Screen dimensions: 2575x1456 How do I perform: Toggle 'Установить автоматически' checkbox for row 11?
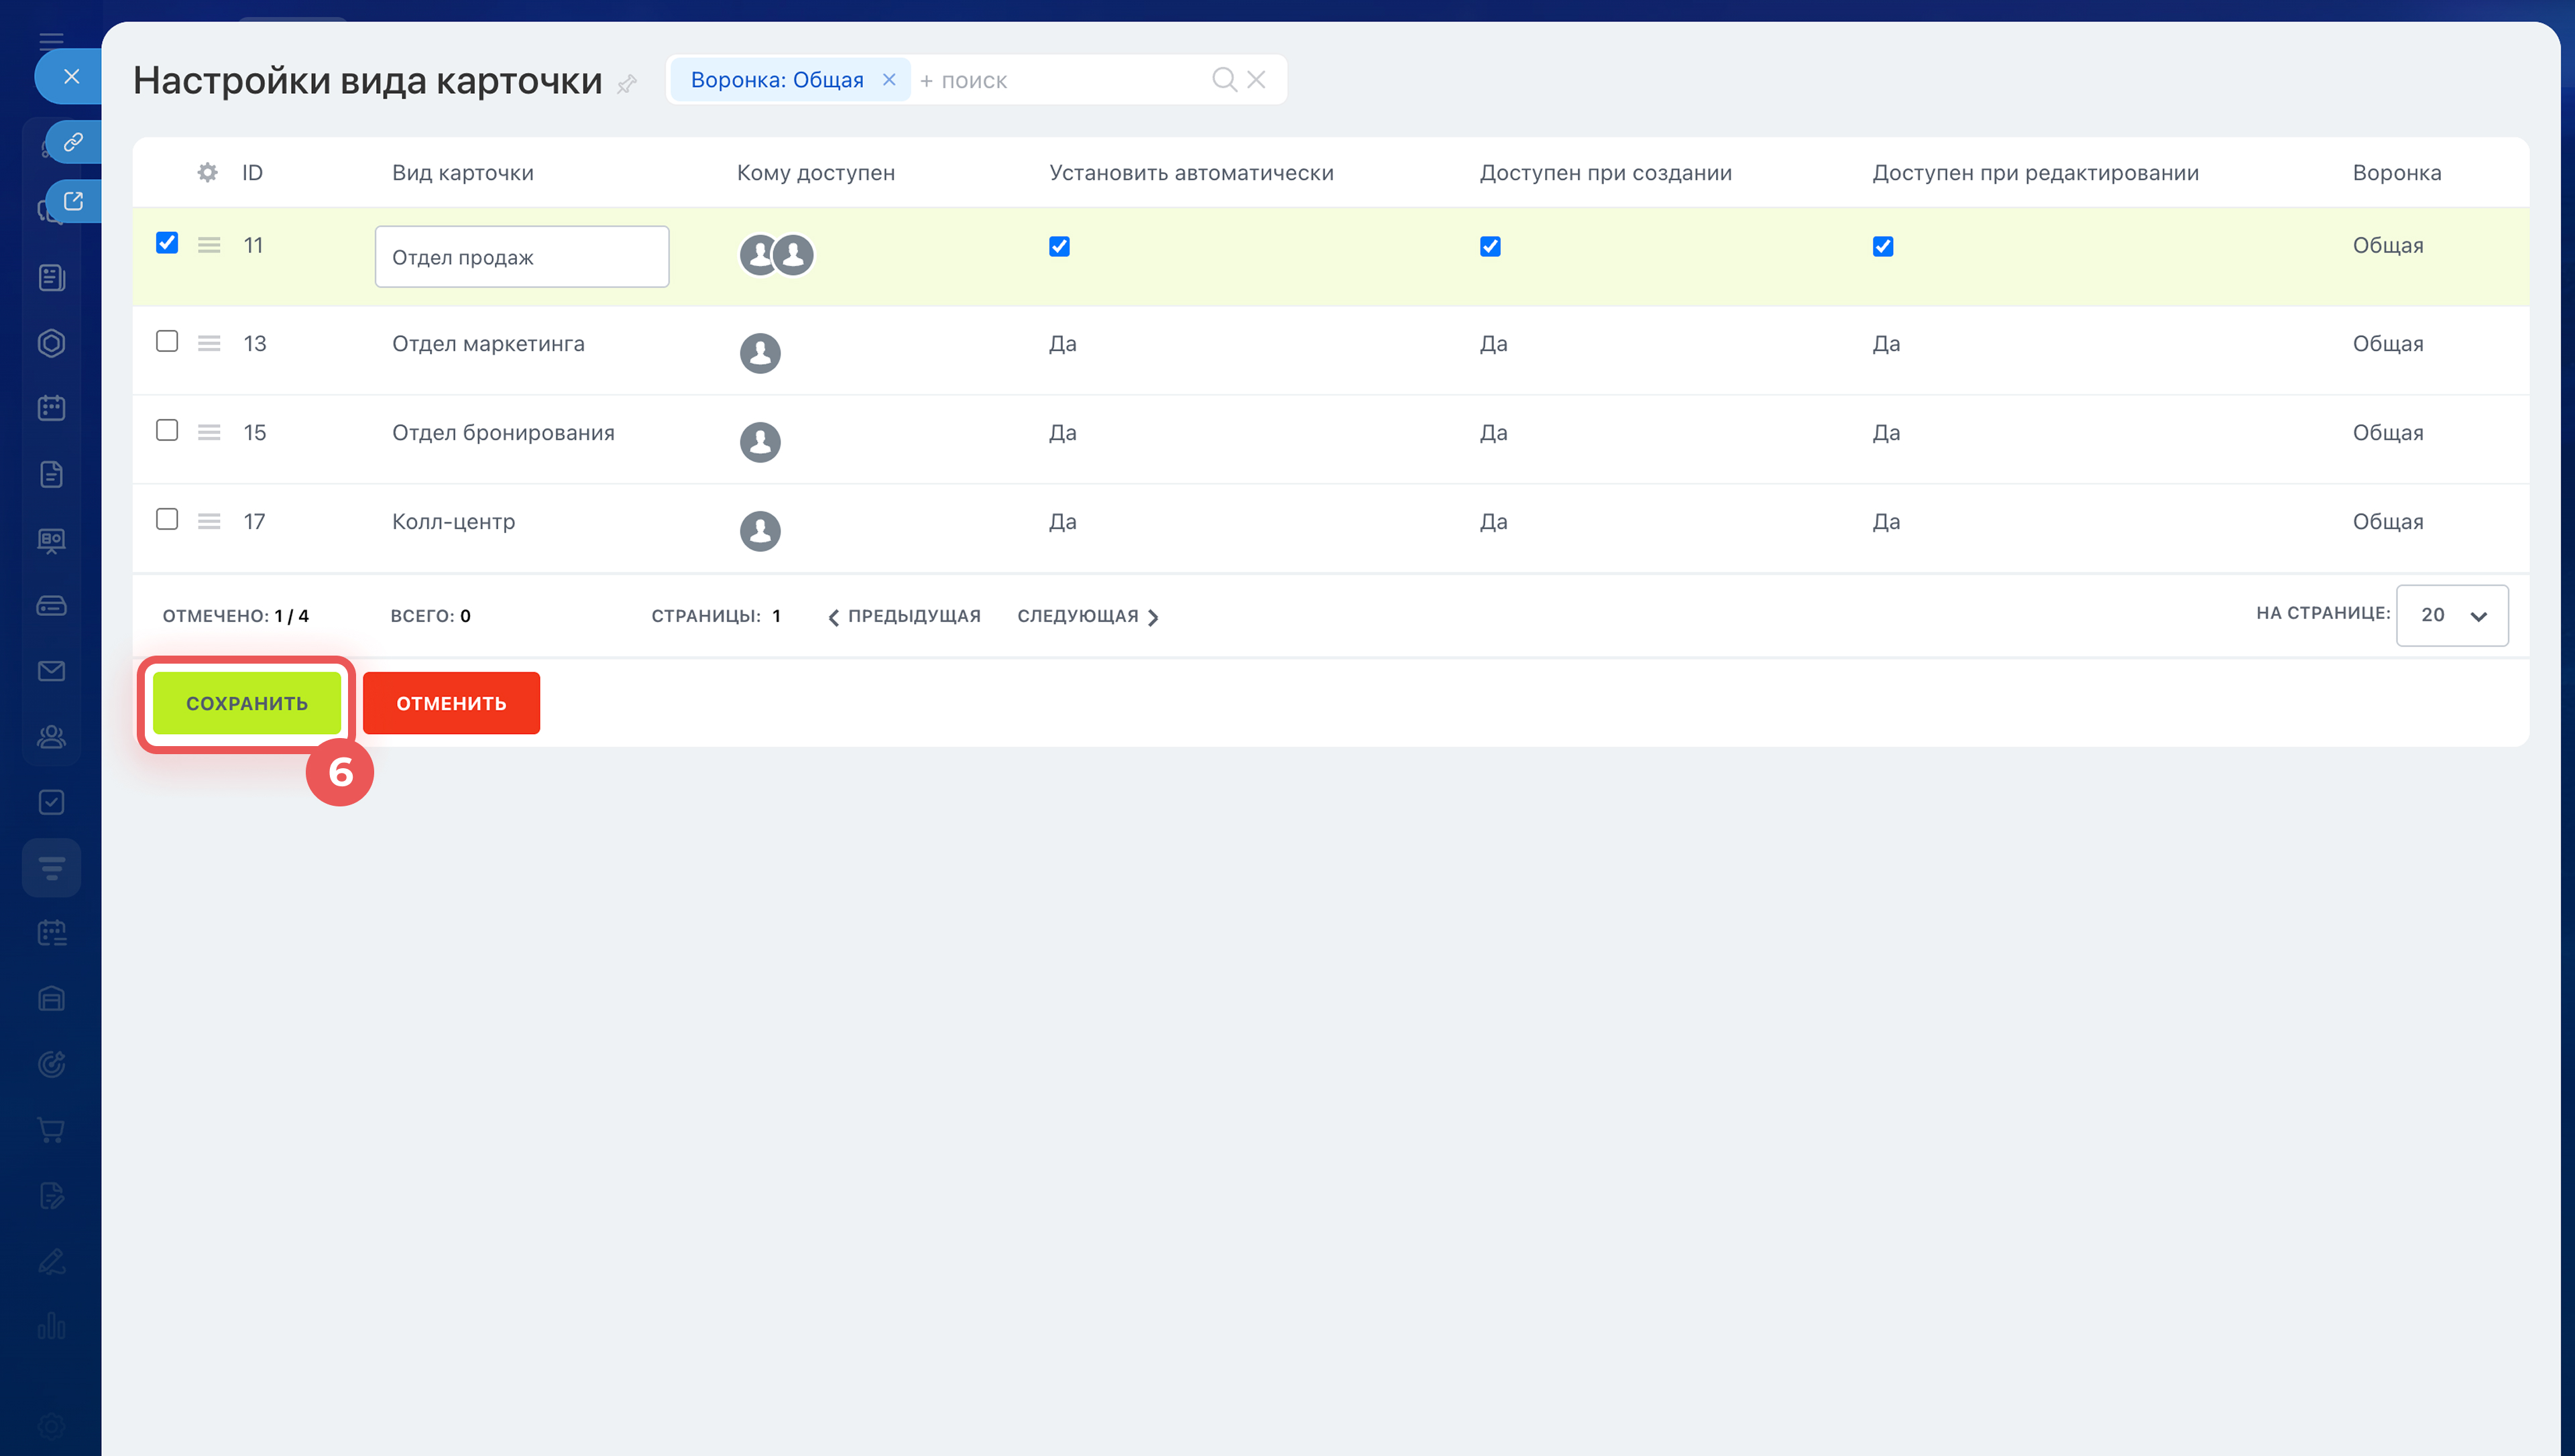coord(1059,246)
